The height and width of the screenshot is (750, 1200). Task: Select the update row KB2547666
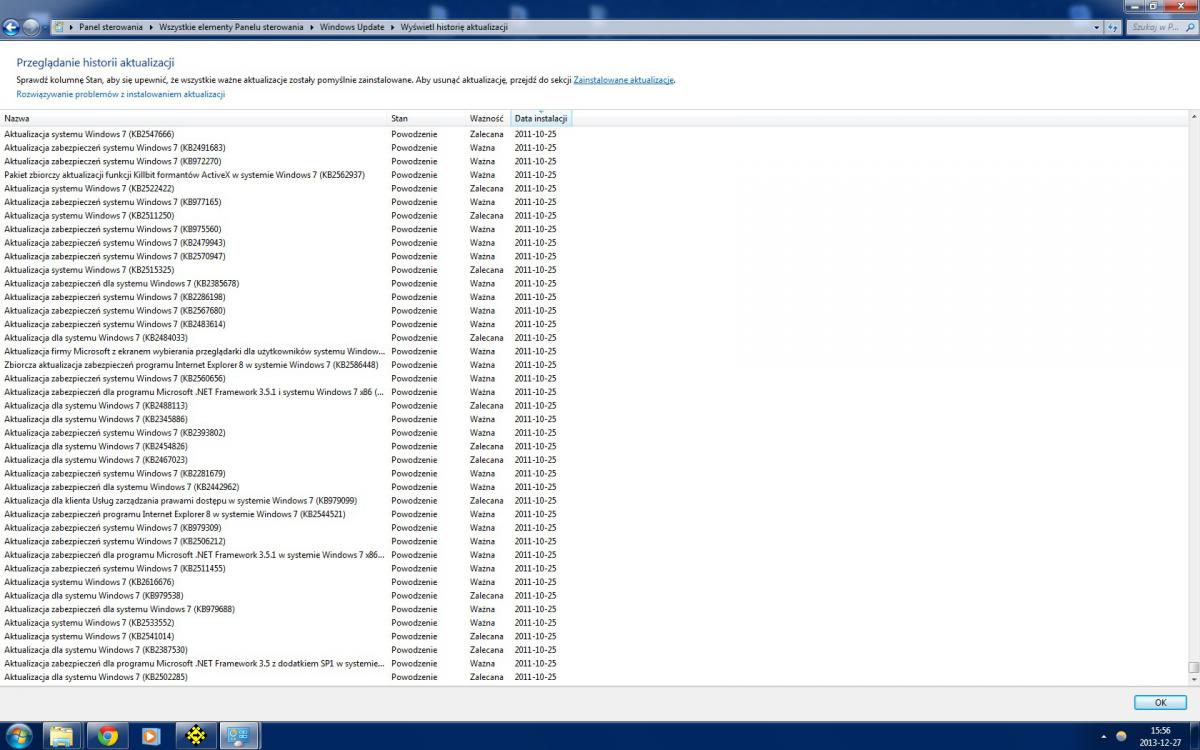[x=286, y=134]
